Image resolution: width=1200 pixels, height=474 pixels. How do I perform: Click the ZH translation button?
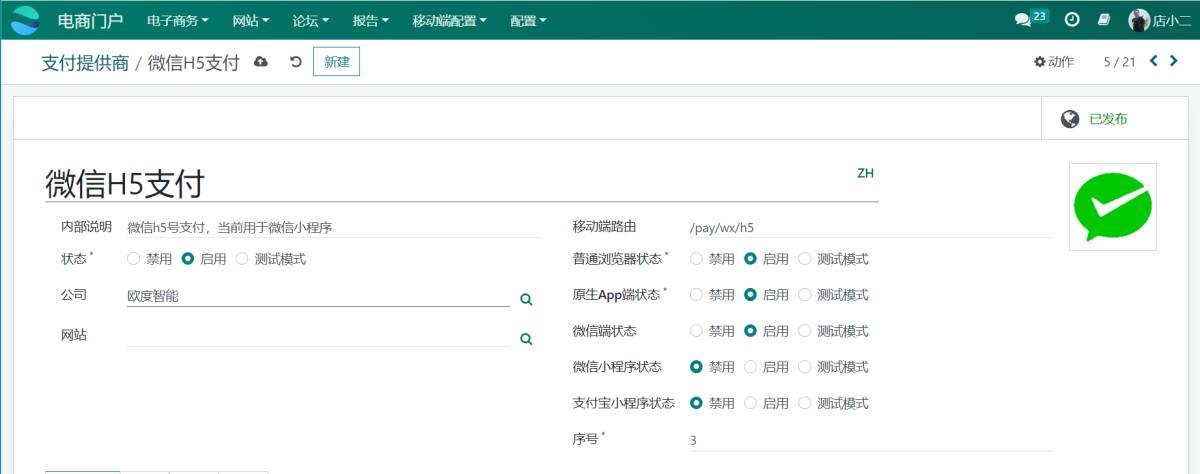tap(866, 173)
